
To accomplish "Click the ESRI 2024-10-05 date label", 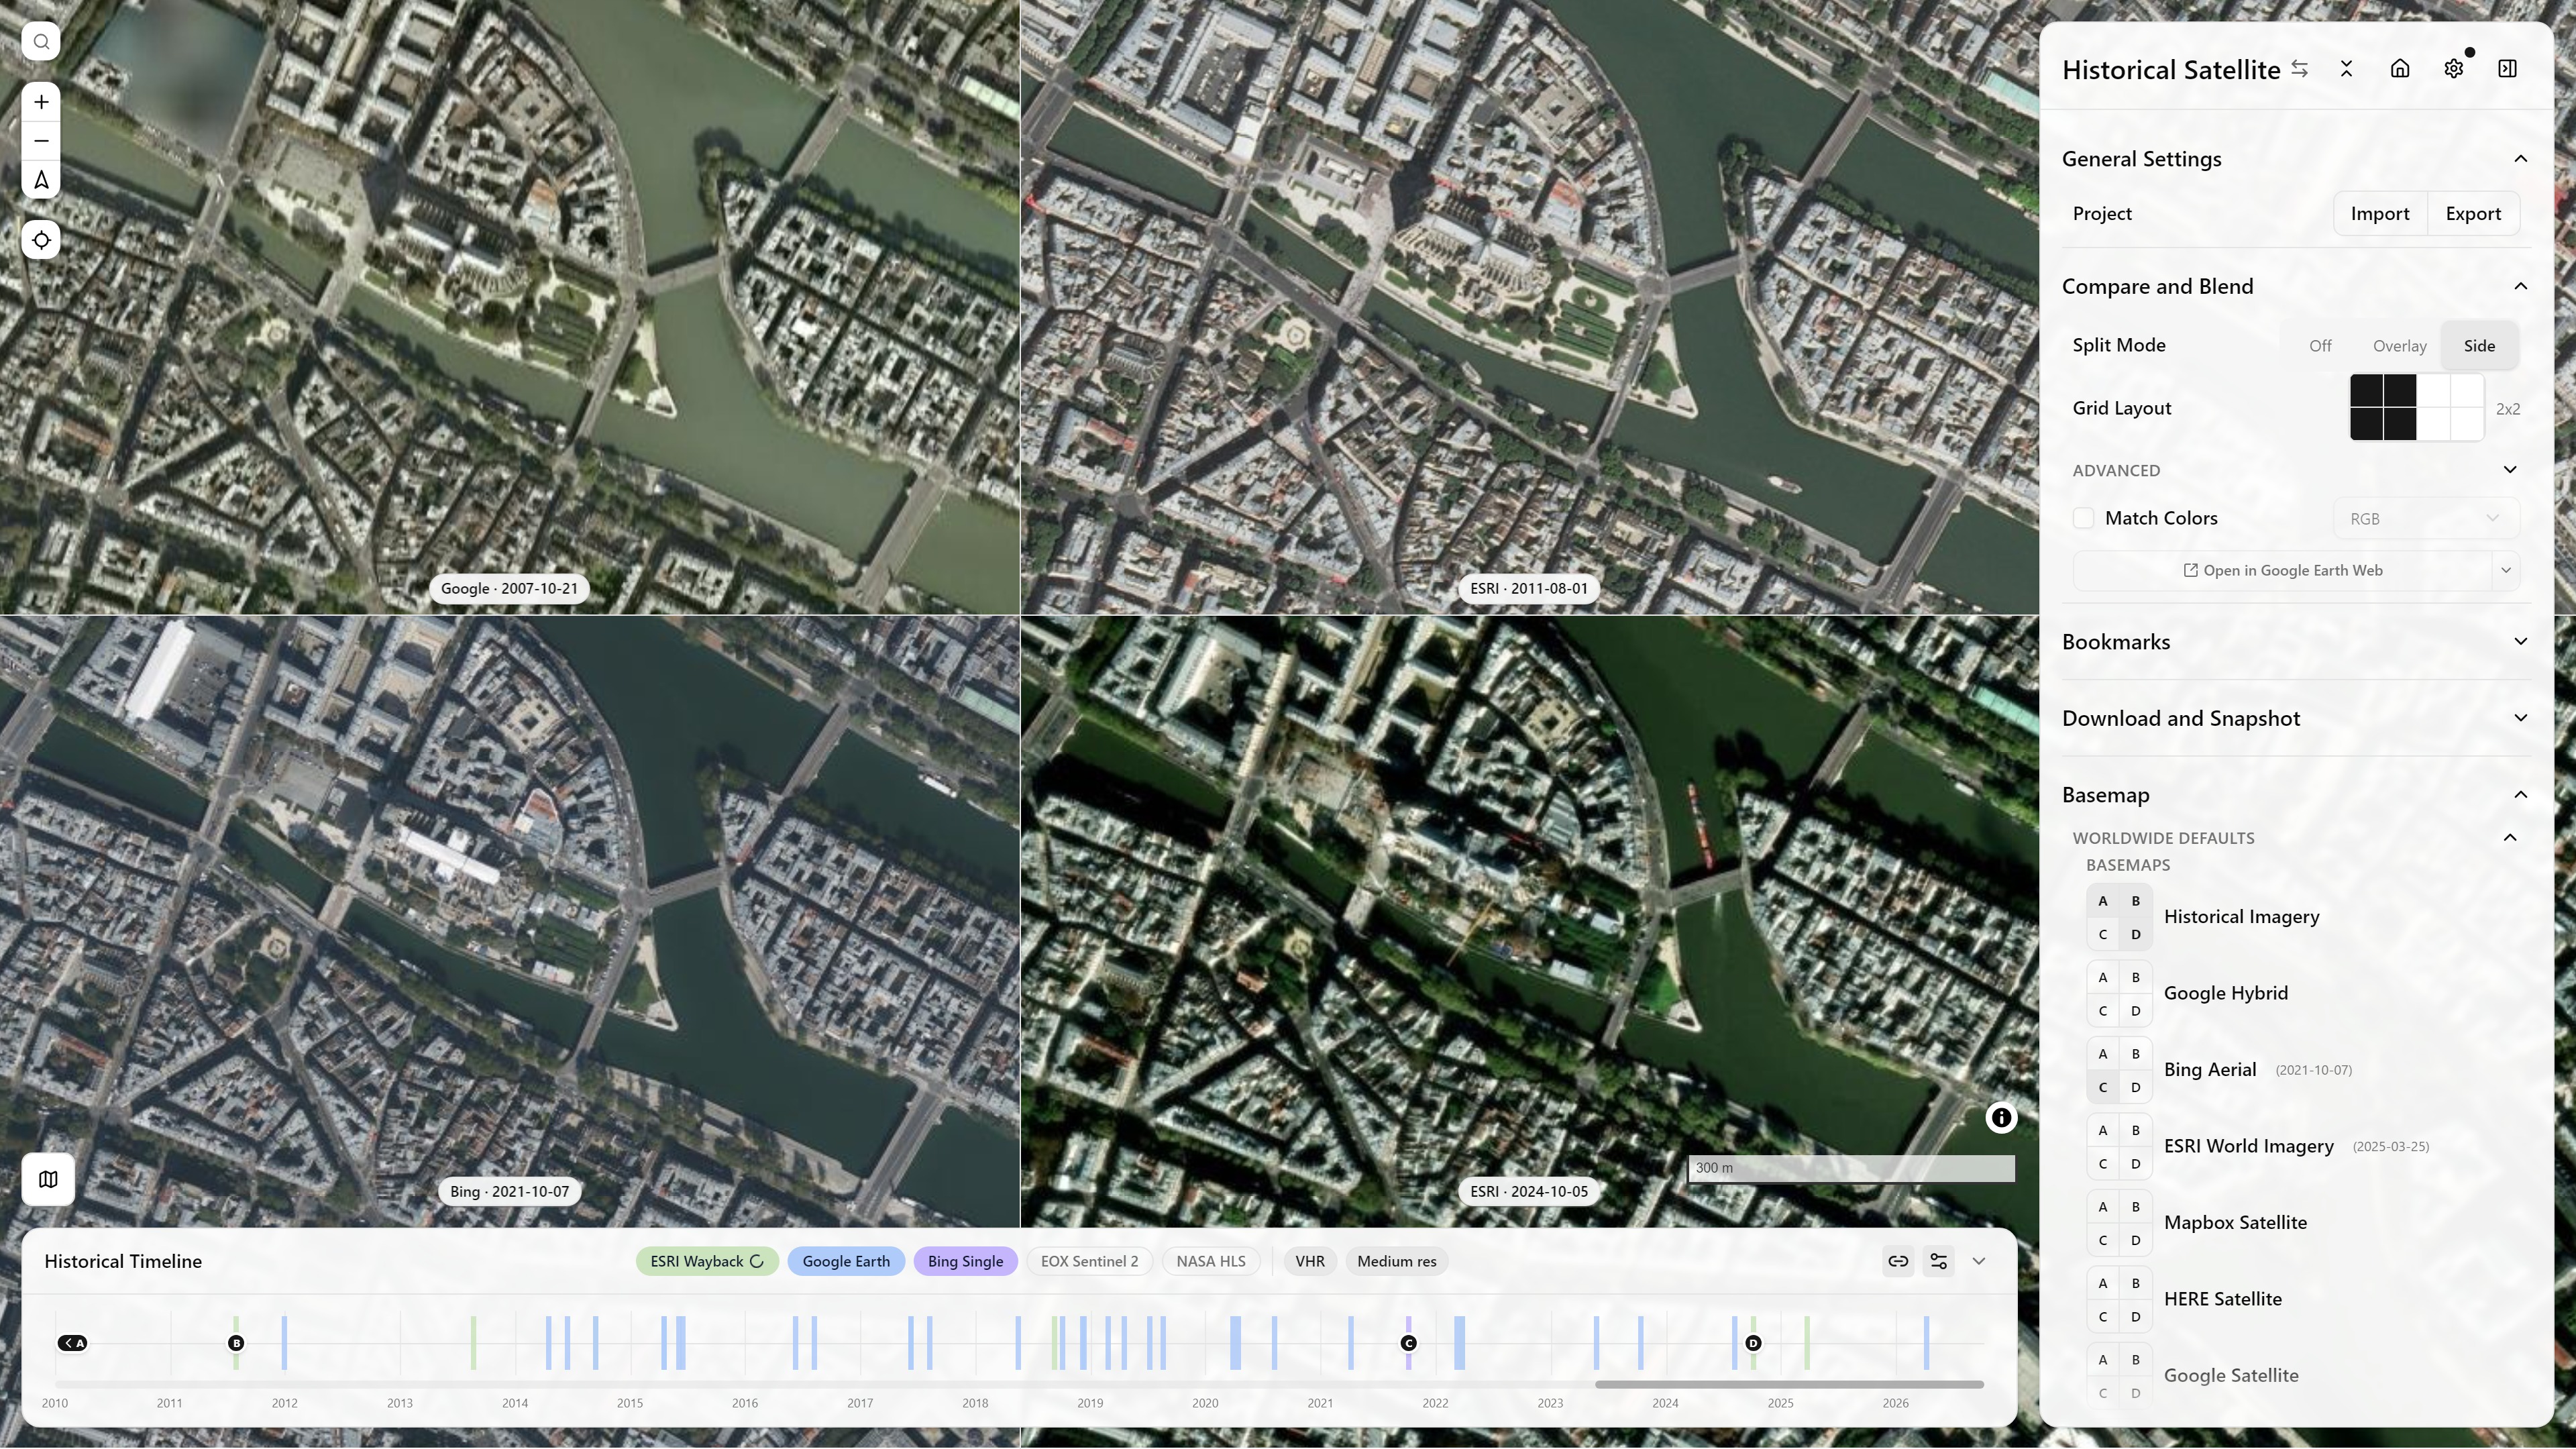I will (1529, 1192).
